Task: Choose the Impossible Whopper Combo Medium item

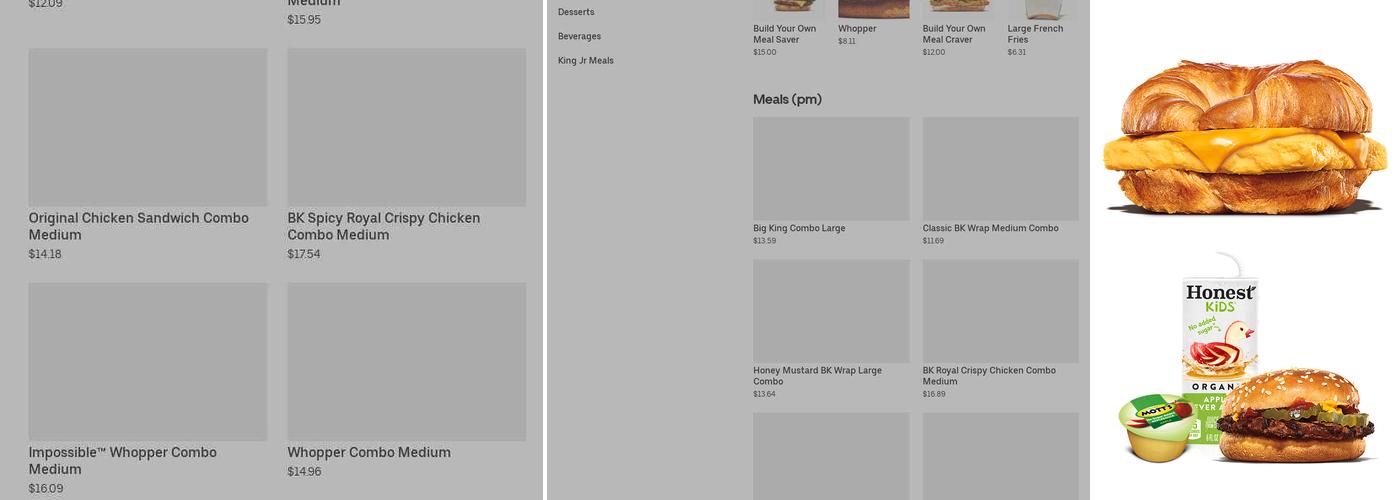Action: pyautogui.click(x=122, y=460)
